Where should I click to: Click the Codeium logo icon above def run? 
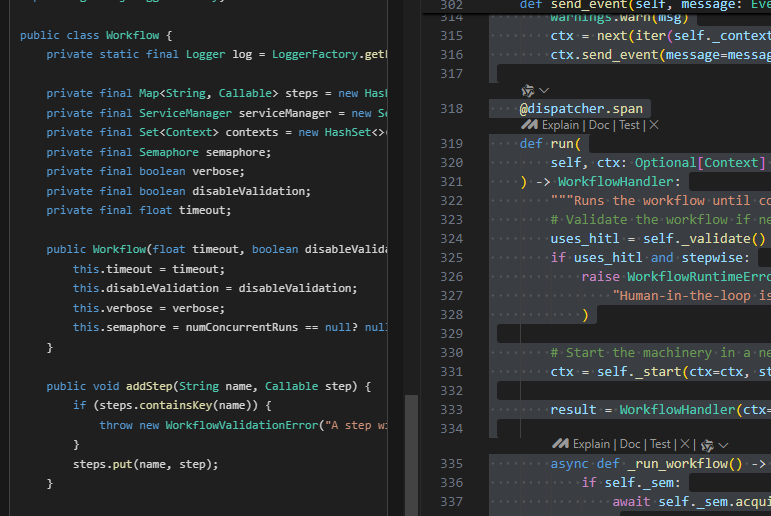click(529, 125)
